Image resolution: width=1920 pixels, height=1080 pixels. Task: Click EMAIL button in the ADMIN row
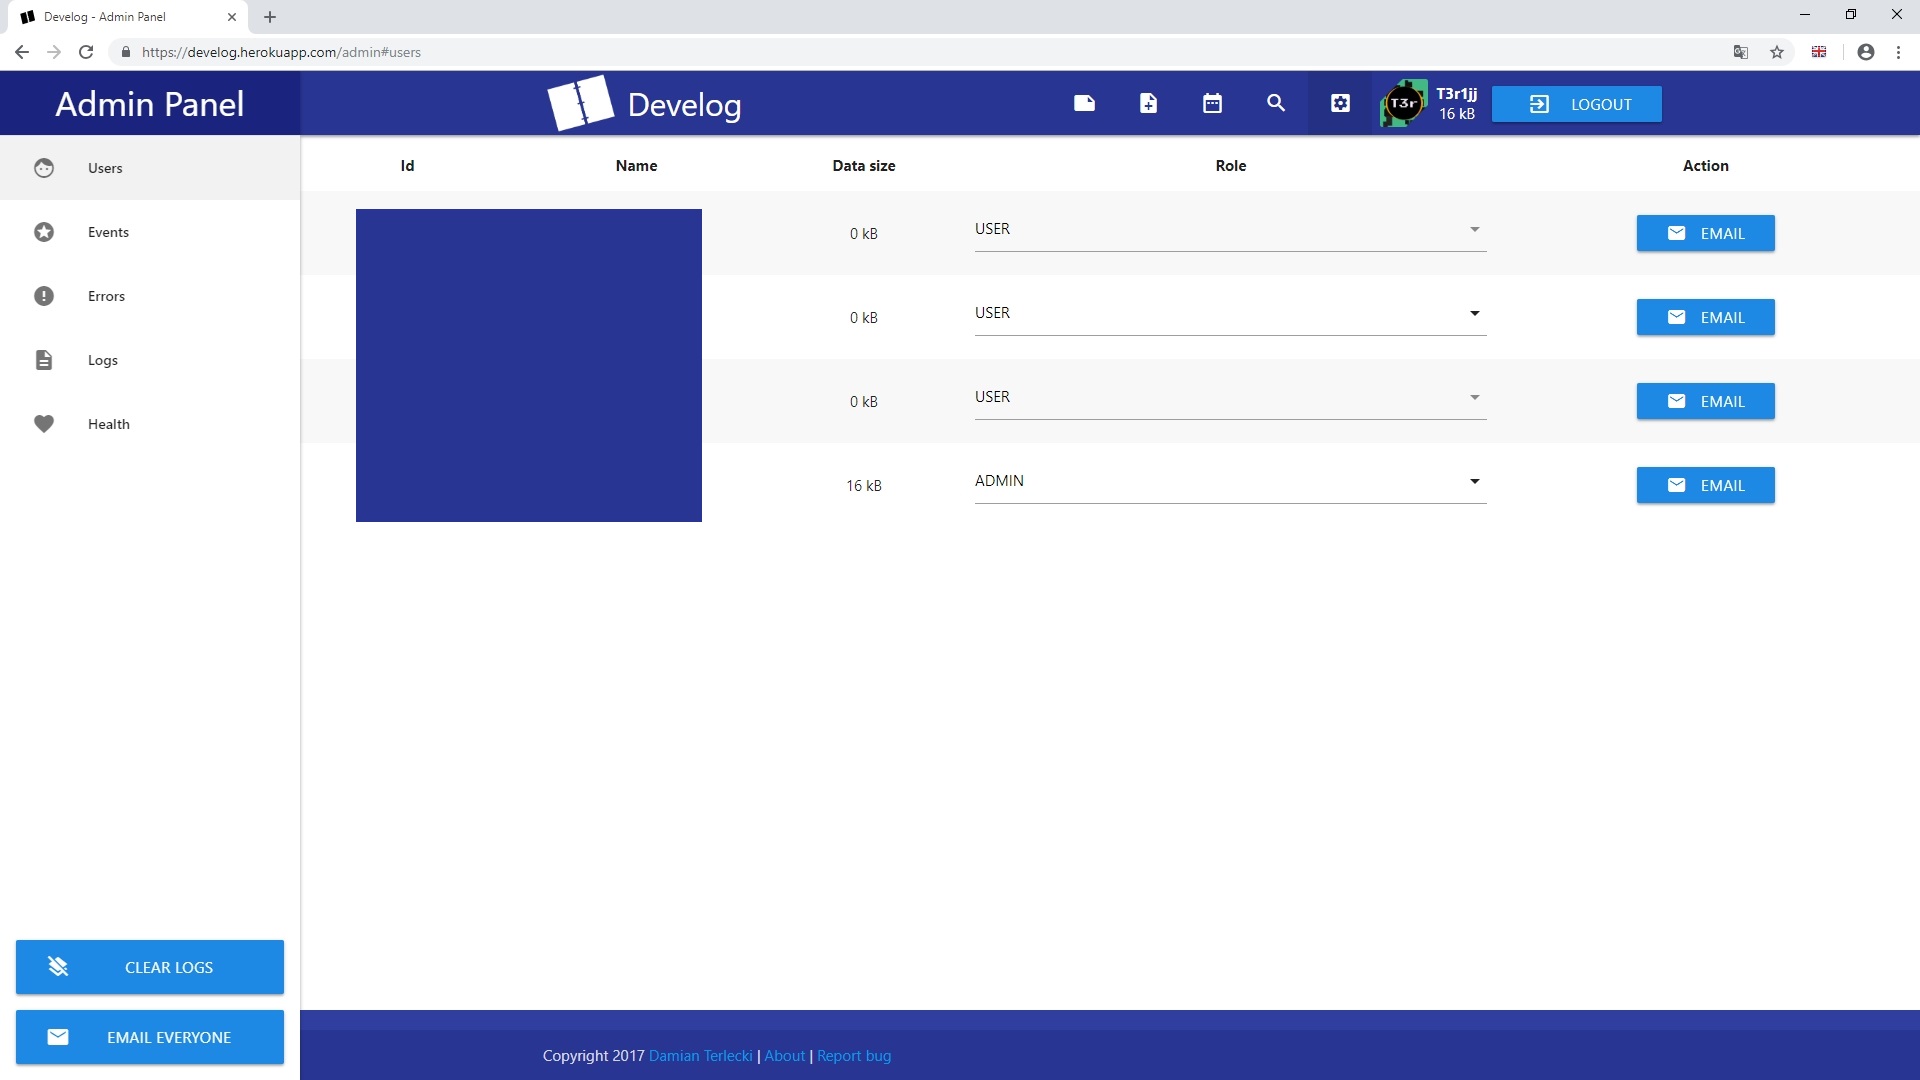(x=1705, y=485)
